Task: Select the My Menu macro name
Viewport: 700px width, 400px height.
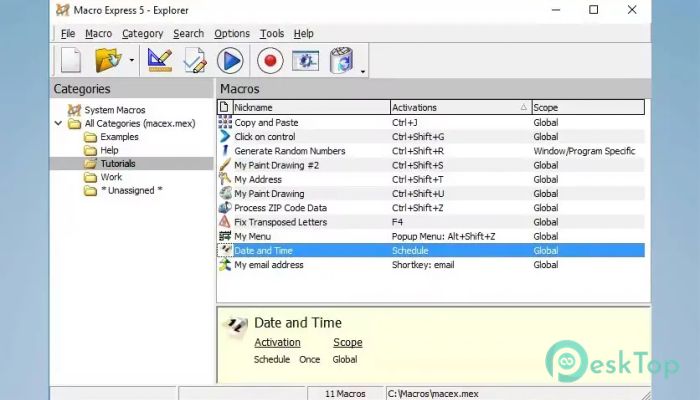Action: pyautogui.click(x=252, y=236)
